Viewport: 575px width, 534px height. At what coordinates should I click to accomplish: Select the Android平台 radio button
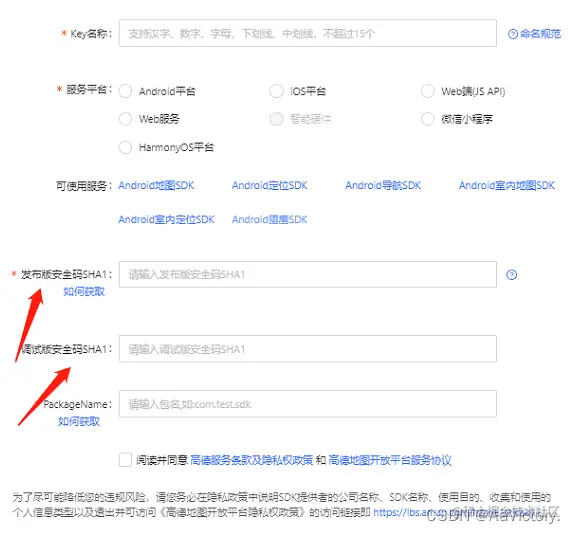tap(125, 91)
